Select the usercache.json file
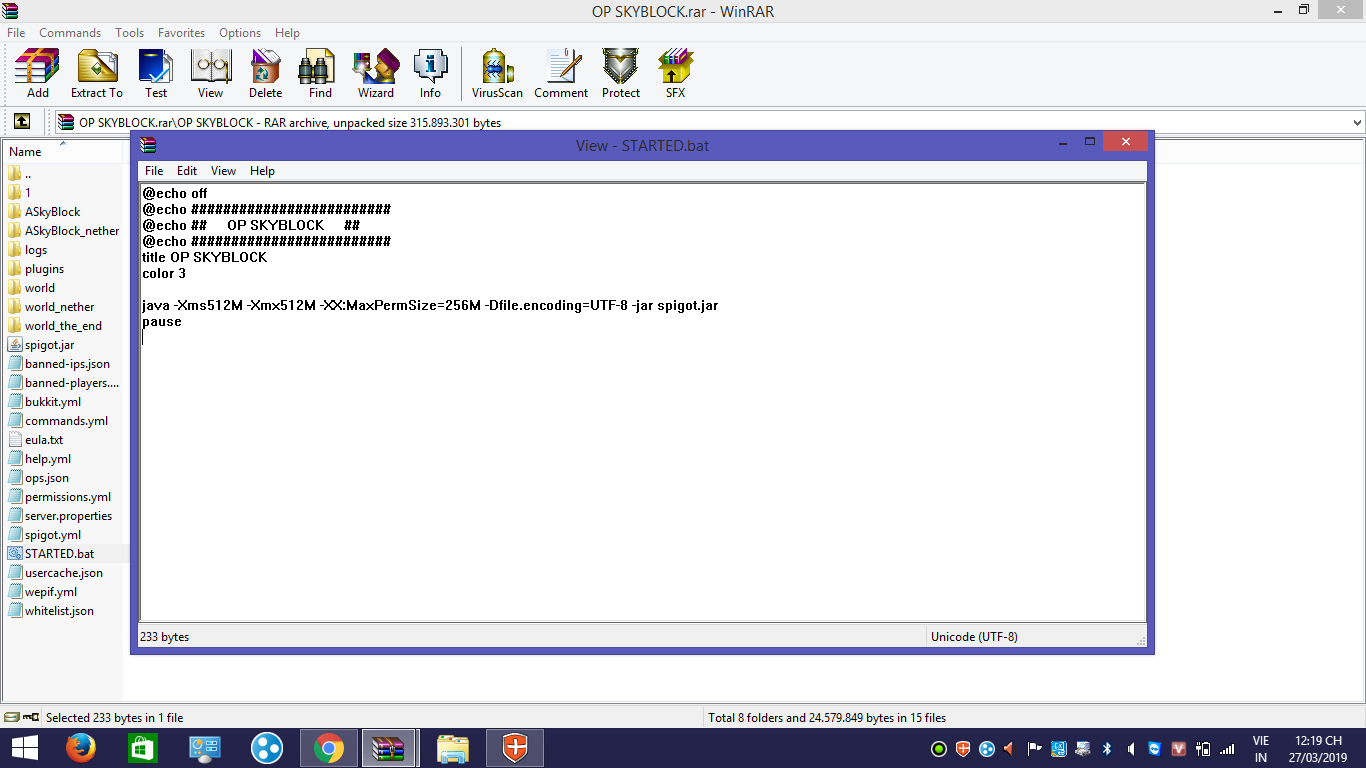The width and height of the screenshot is (1366, 768). coord(56,573)
